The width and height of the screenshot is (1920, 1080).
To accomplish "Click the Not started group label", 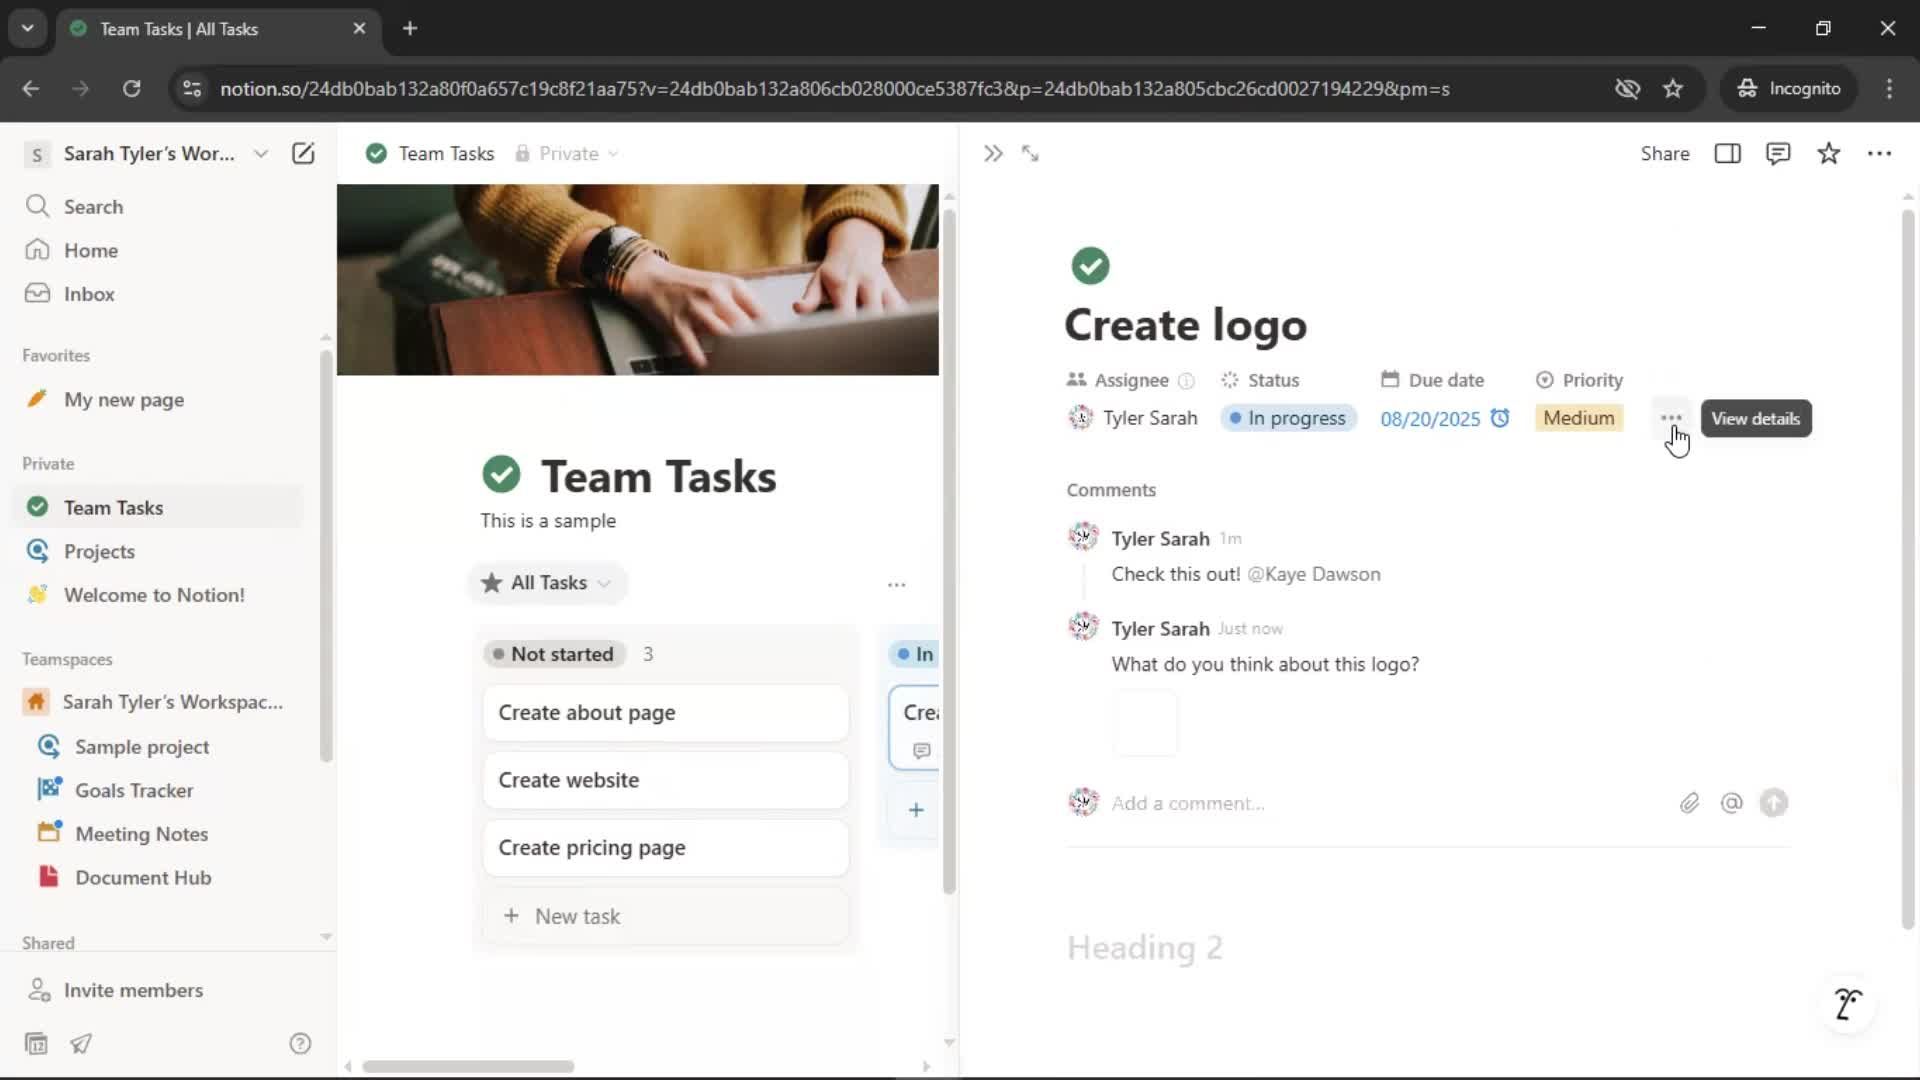I will point(554,654).
